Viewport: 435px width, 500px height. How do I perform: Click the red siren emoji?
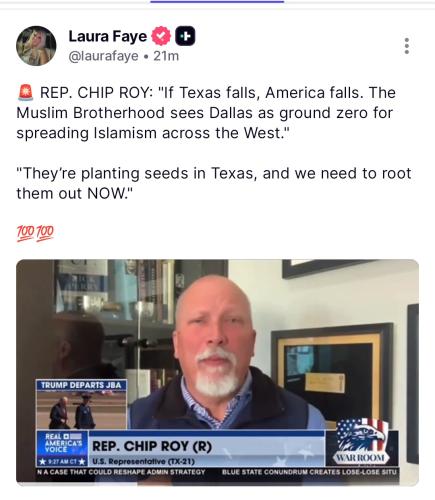point(26,93)
